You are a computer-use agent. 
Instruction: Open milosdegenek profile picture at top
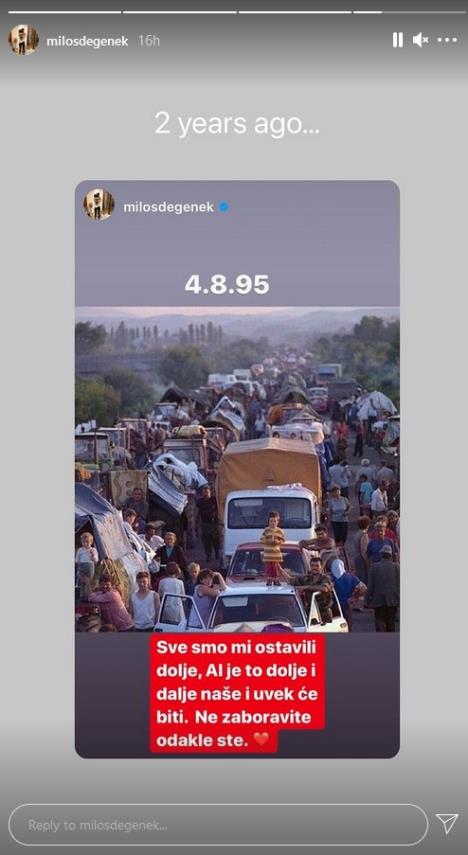tap(23, 40)
